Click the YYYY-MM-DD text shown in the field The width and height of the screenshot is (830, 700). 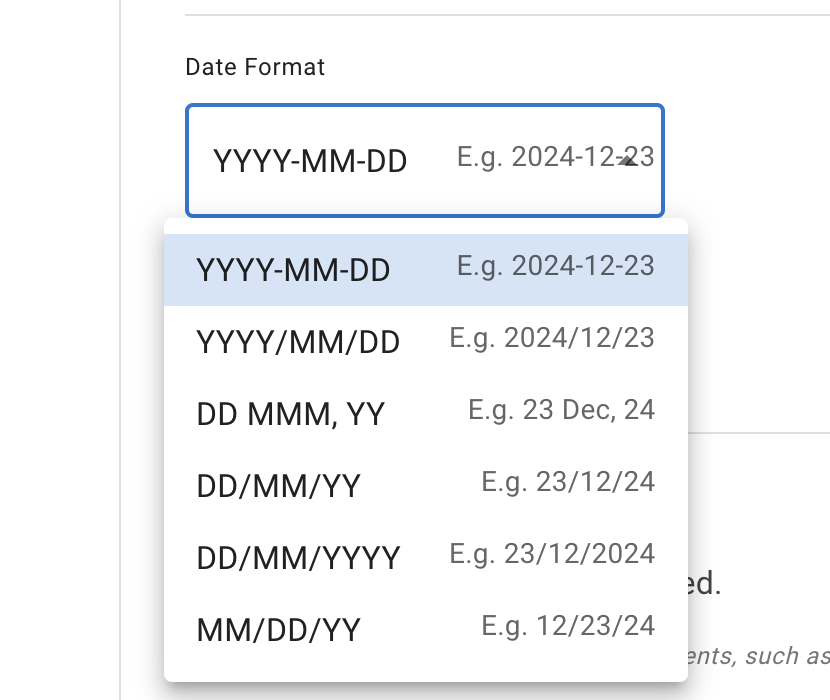pyautogui.click(x=312, y=159)
